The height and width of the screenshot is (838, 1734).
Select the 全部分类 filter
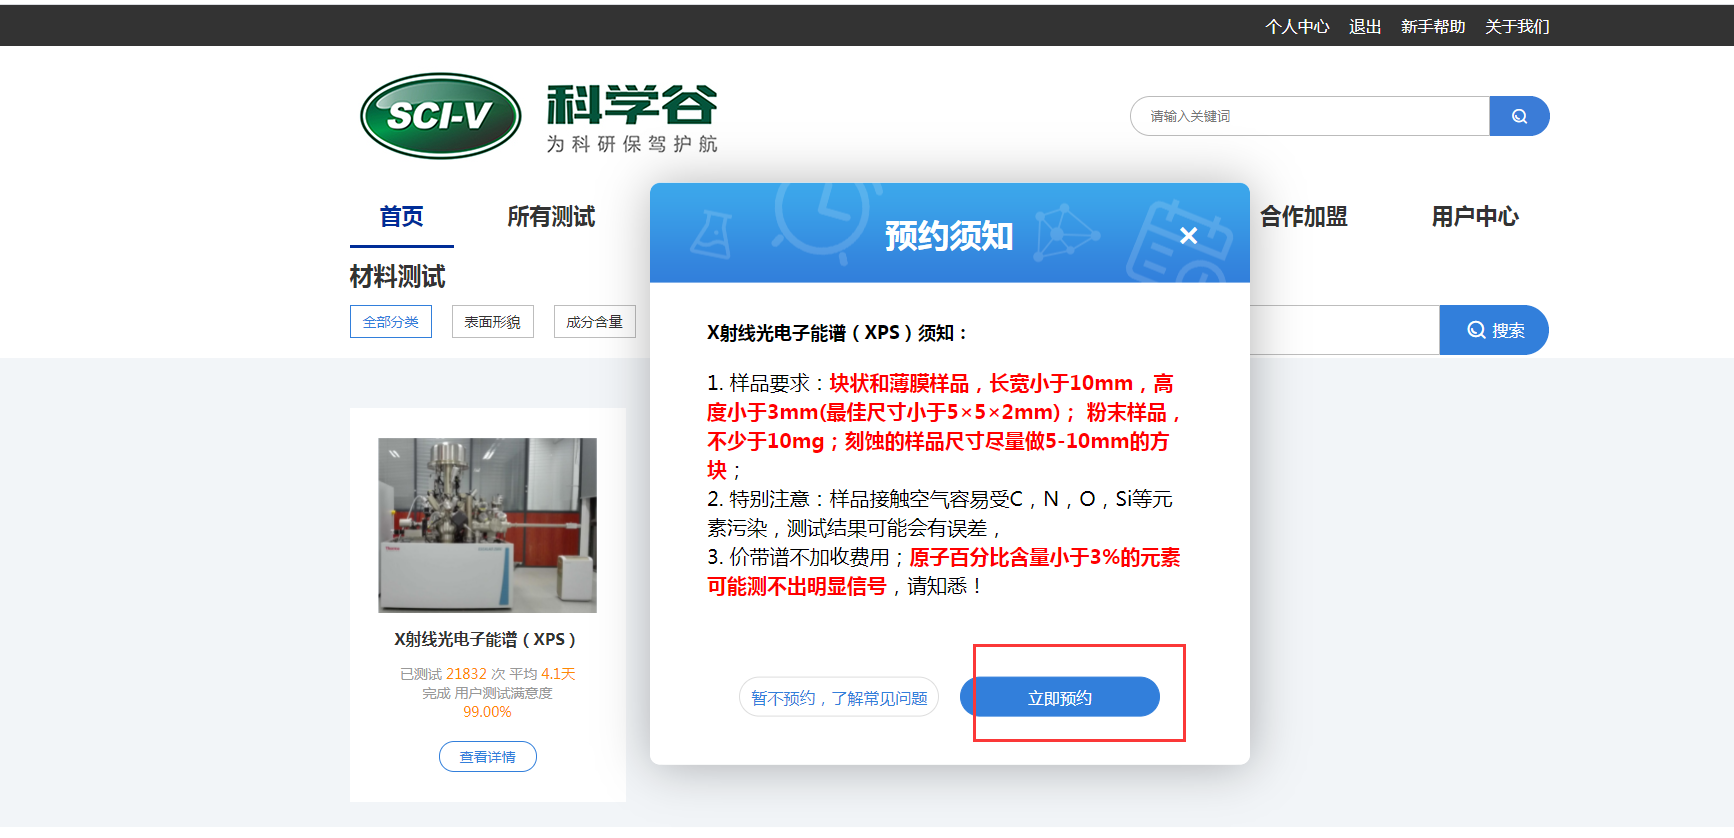pyautogui.click(x=391, y=322)
